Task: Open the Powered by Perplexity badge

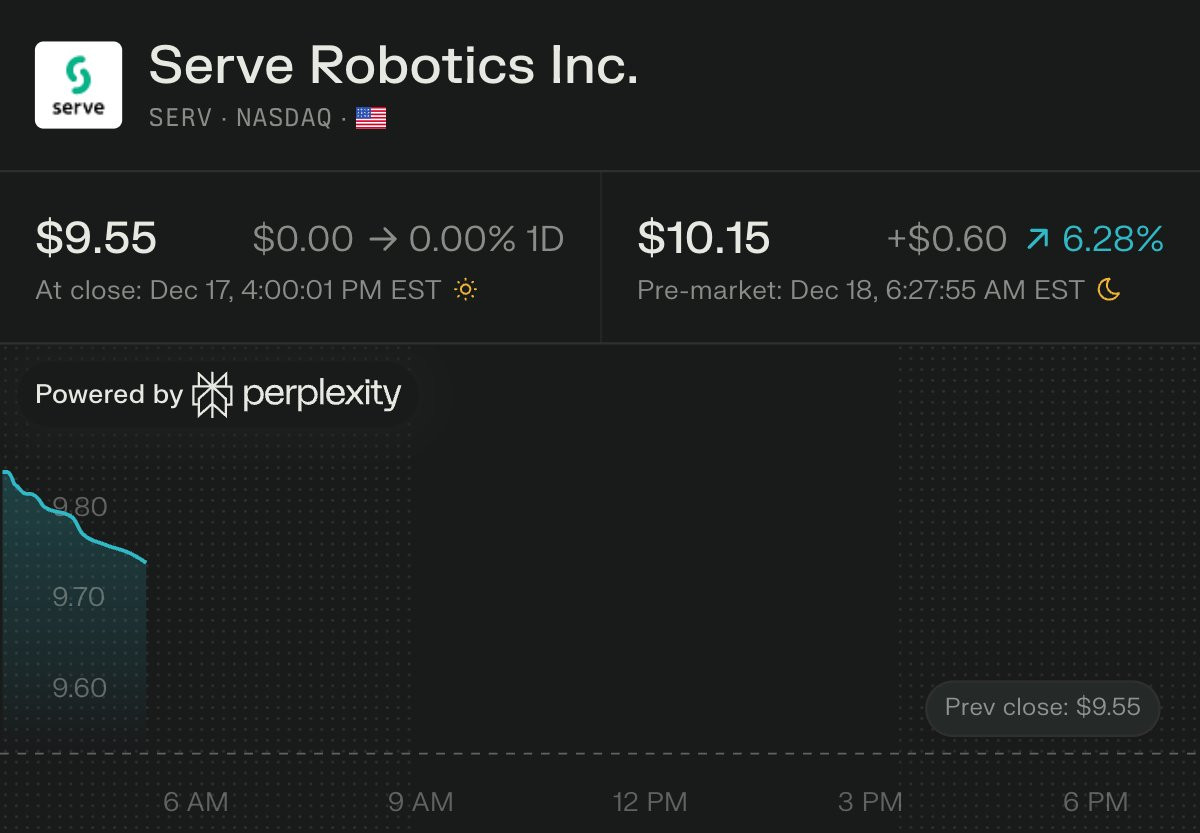Action: click(218, 394)
